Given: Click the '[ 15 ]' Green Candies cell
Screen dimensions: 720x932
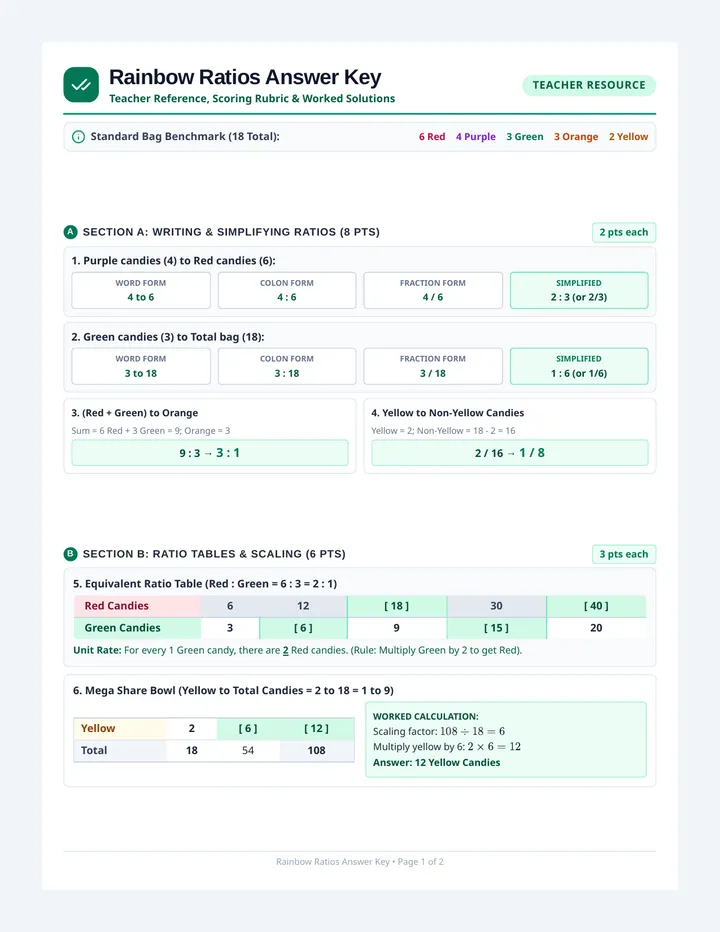Looking at the screenshot, I should pyautogui.click(x=496, y=628).
